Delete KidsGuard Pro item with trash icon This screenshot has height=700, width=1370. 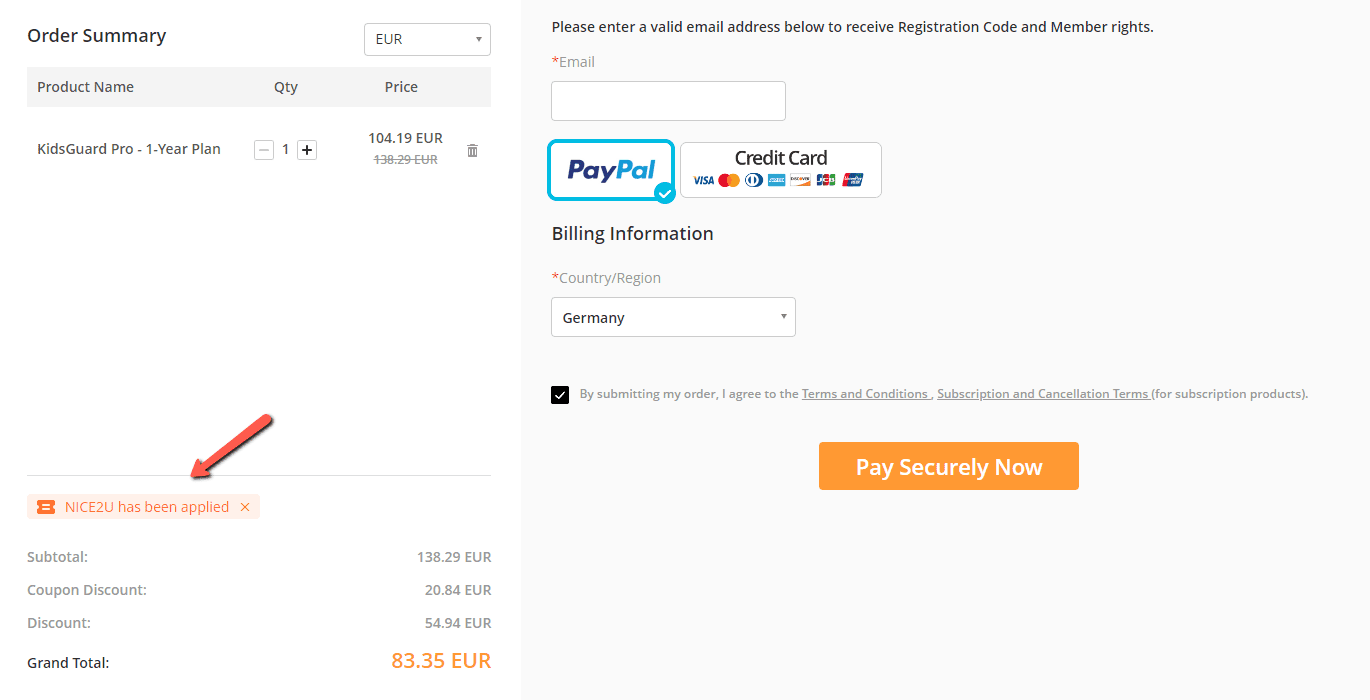pyautogui.click(x=473, y=150)
